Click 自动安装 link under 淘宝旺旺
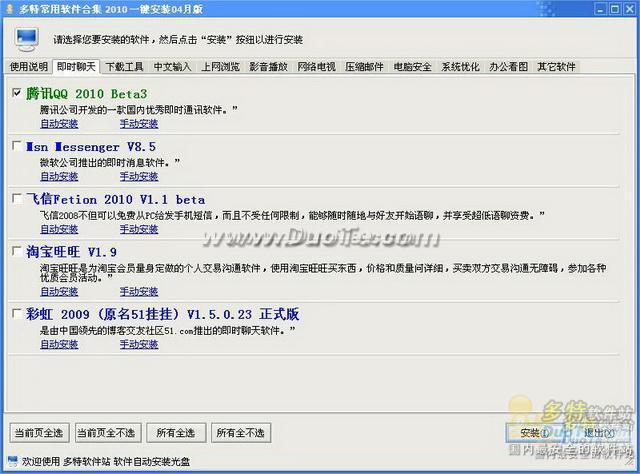The height and width of the screenshot is (474, 640). click(59, 292)
